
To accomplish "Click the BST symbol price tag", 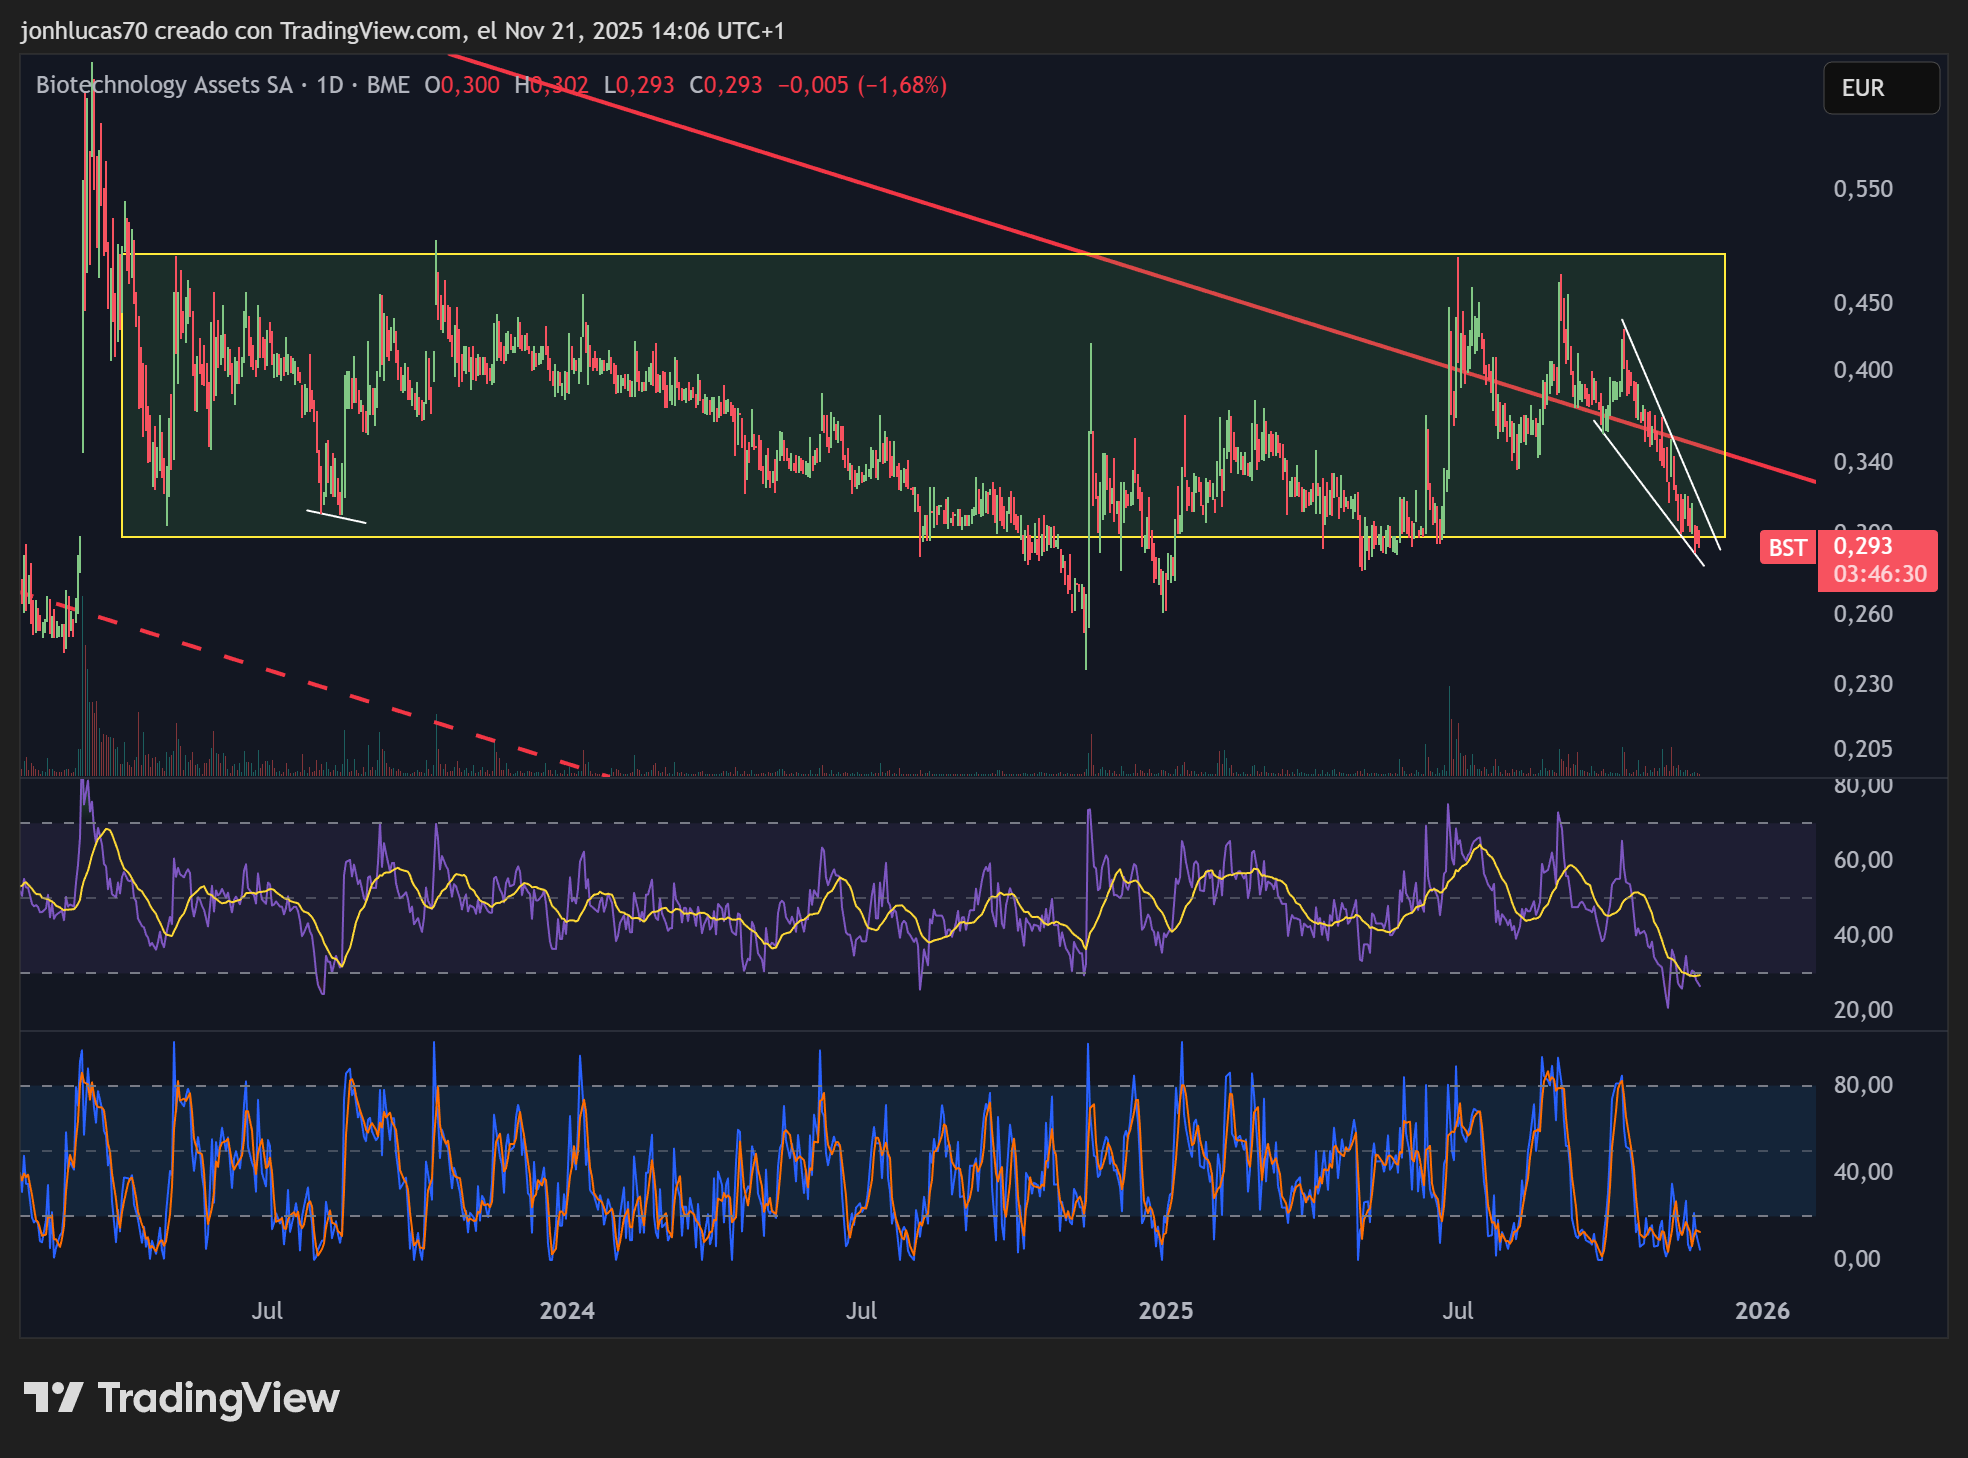I will point(1787,548).
